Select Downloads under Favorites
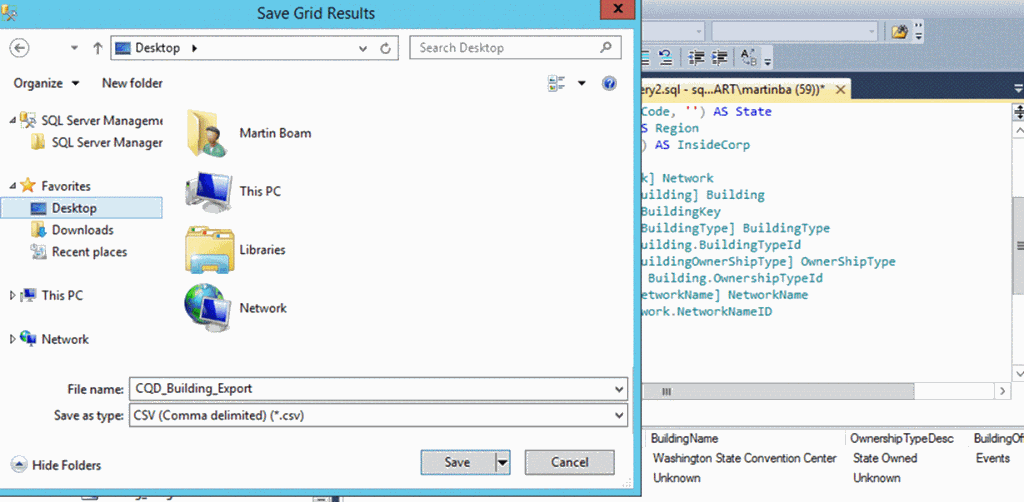The width and height of the screenshot is (1024, 502). [x=82, y=230]
